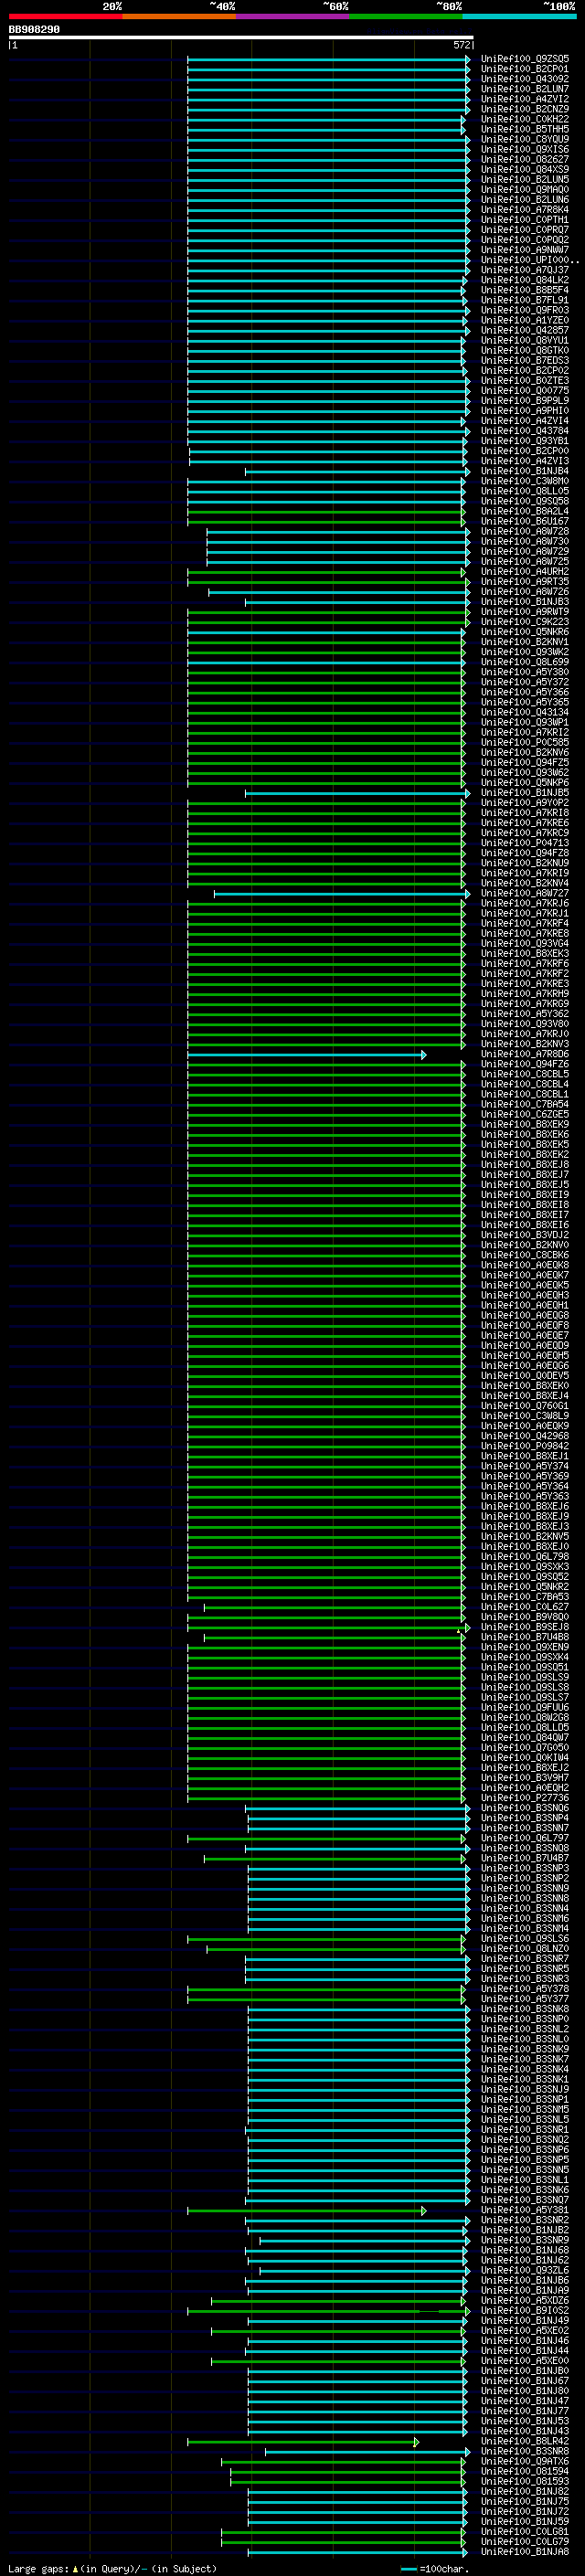Image resolution: width=585 pixels, height=2576 pixels.
Task: Select hit label UniRef100_B3SNK8
Action: (x=525, y=2009)
